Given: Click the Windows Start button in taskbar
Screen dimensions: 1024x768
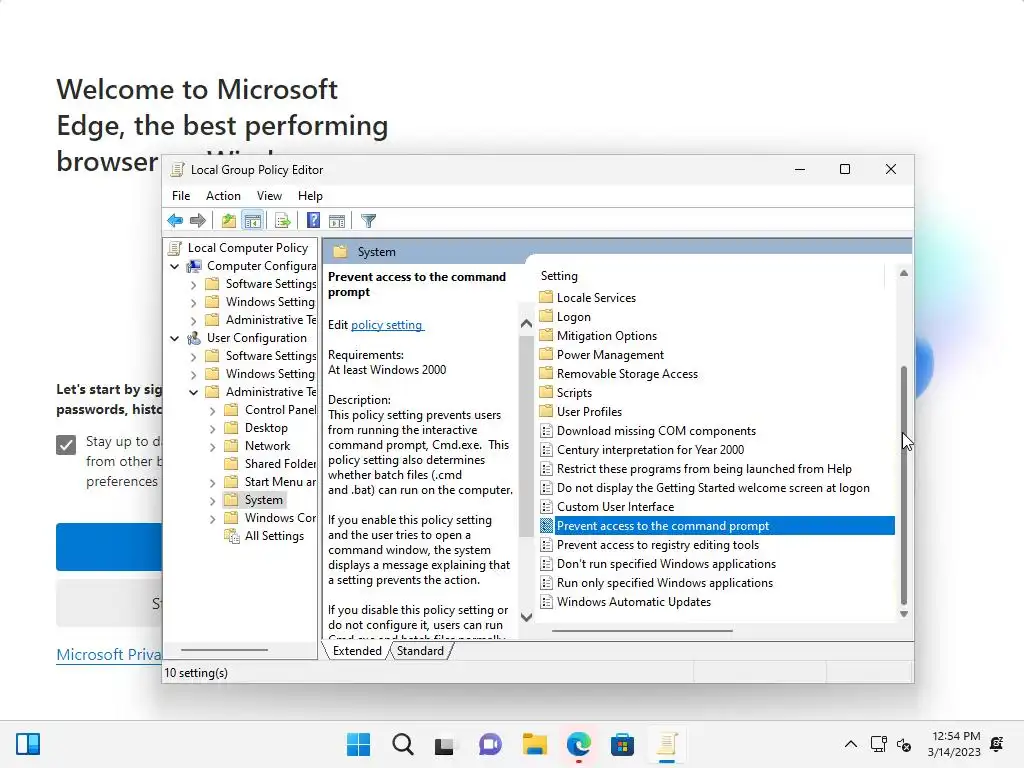Looking at the screenshot, I should tap(358, 744).
